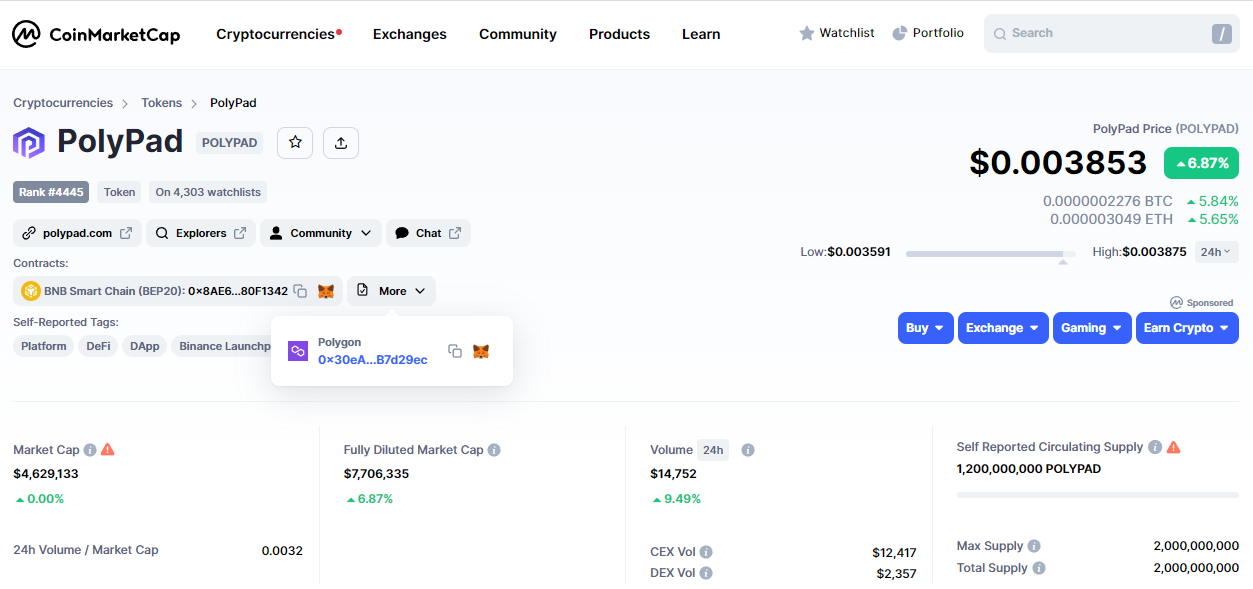Click the On 4,303 watchlists badge
Screen dimensions: 1253x589
point(208,192)
